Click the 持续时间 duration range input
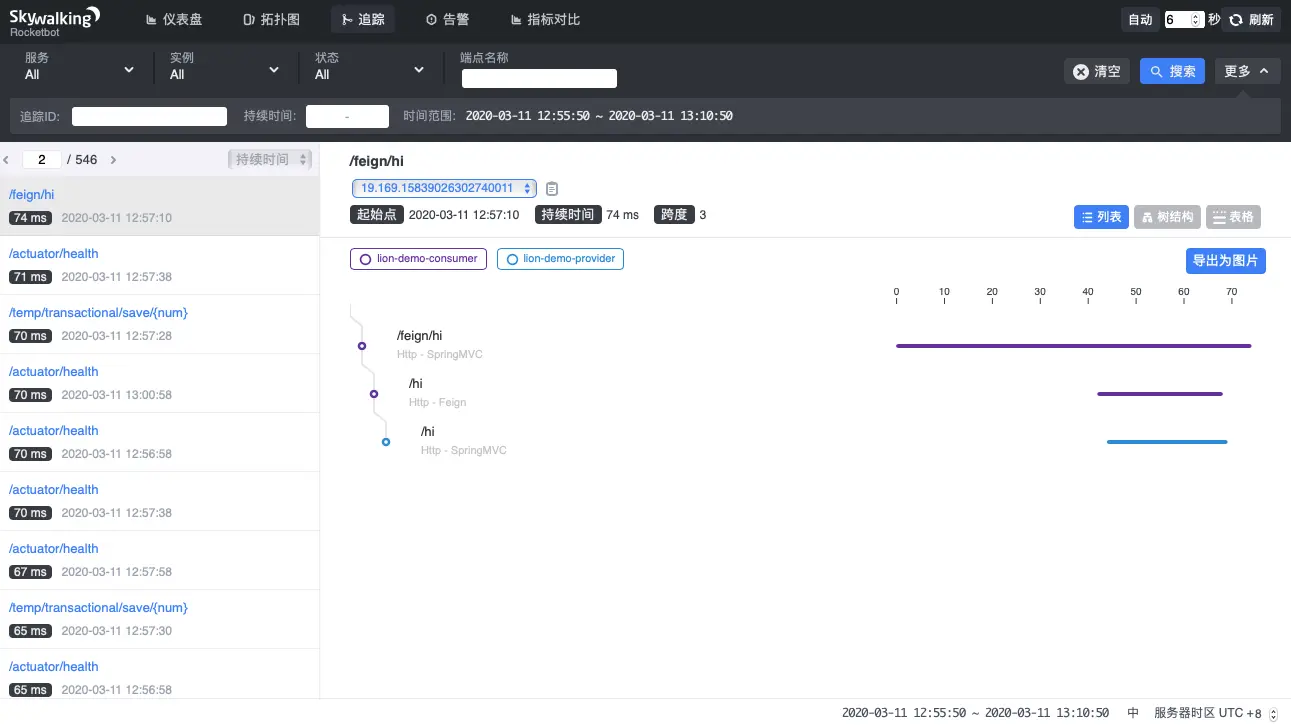Viewport: 1291px width, 725px height. pos(347,116)
